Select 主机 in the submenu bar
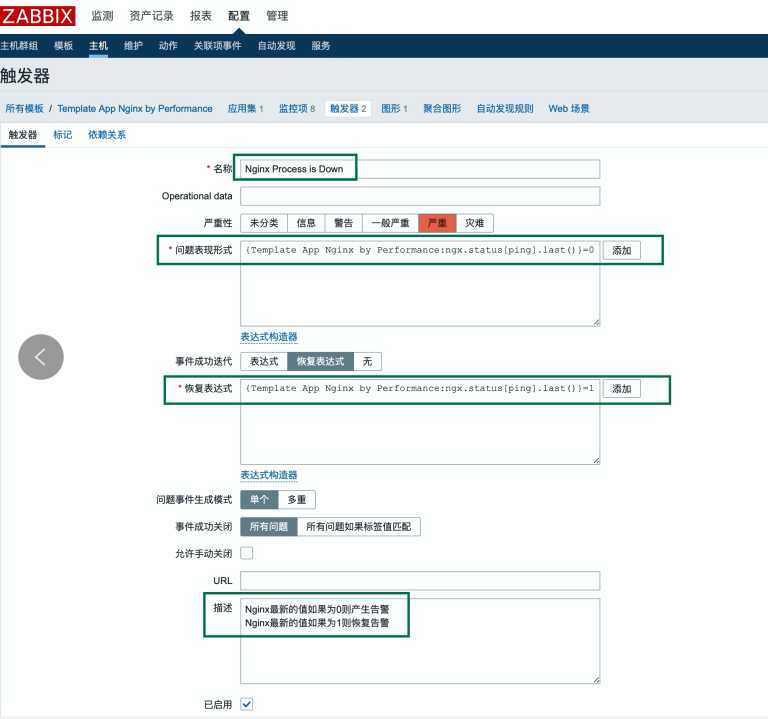768x719 pixels. pyautogui.click(x=98, y=46)
